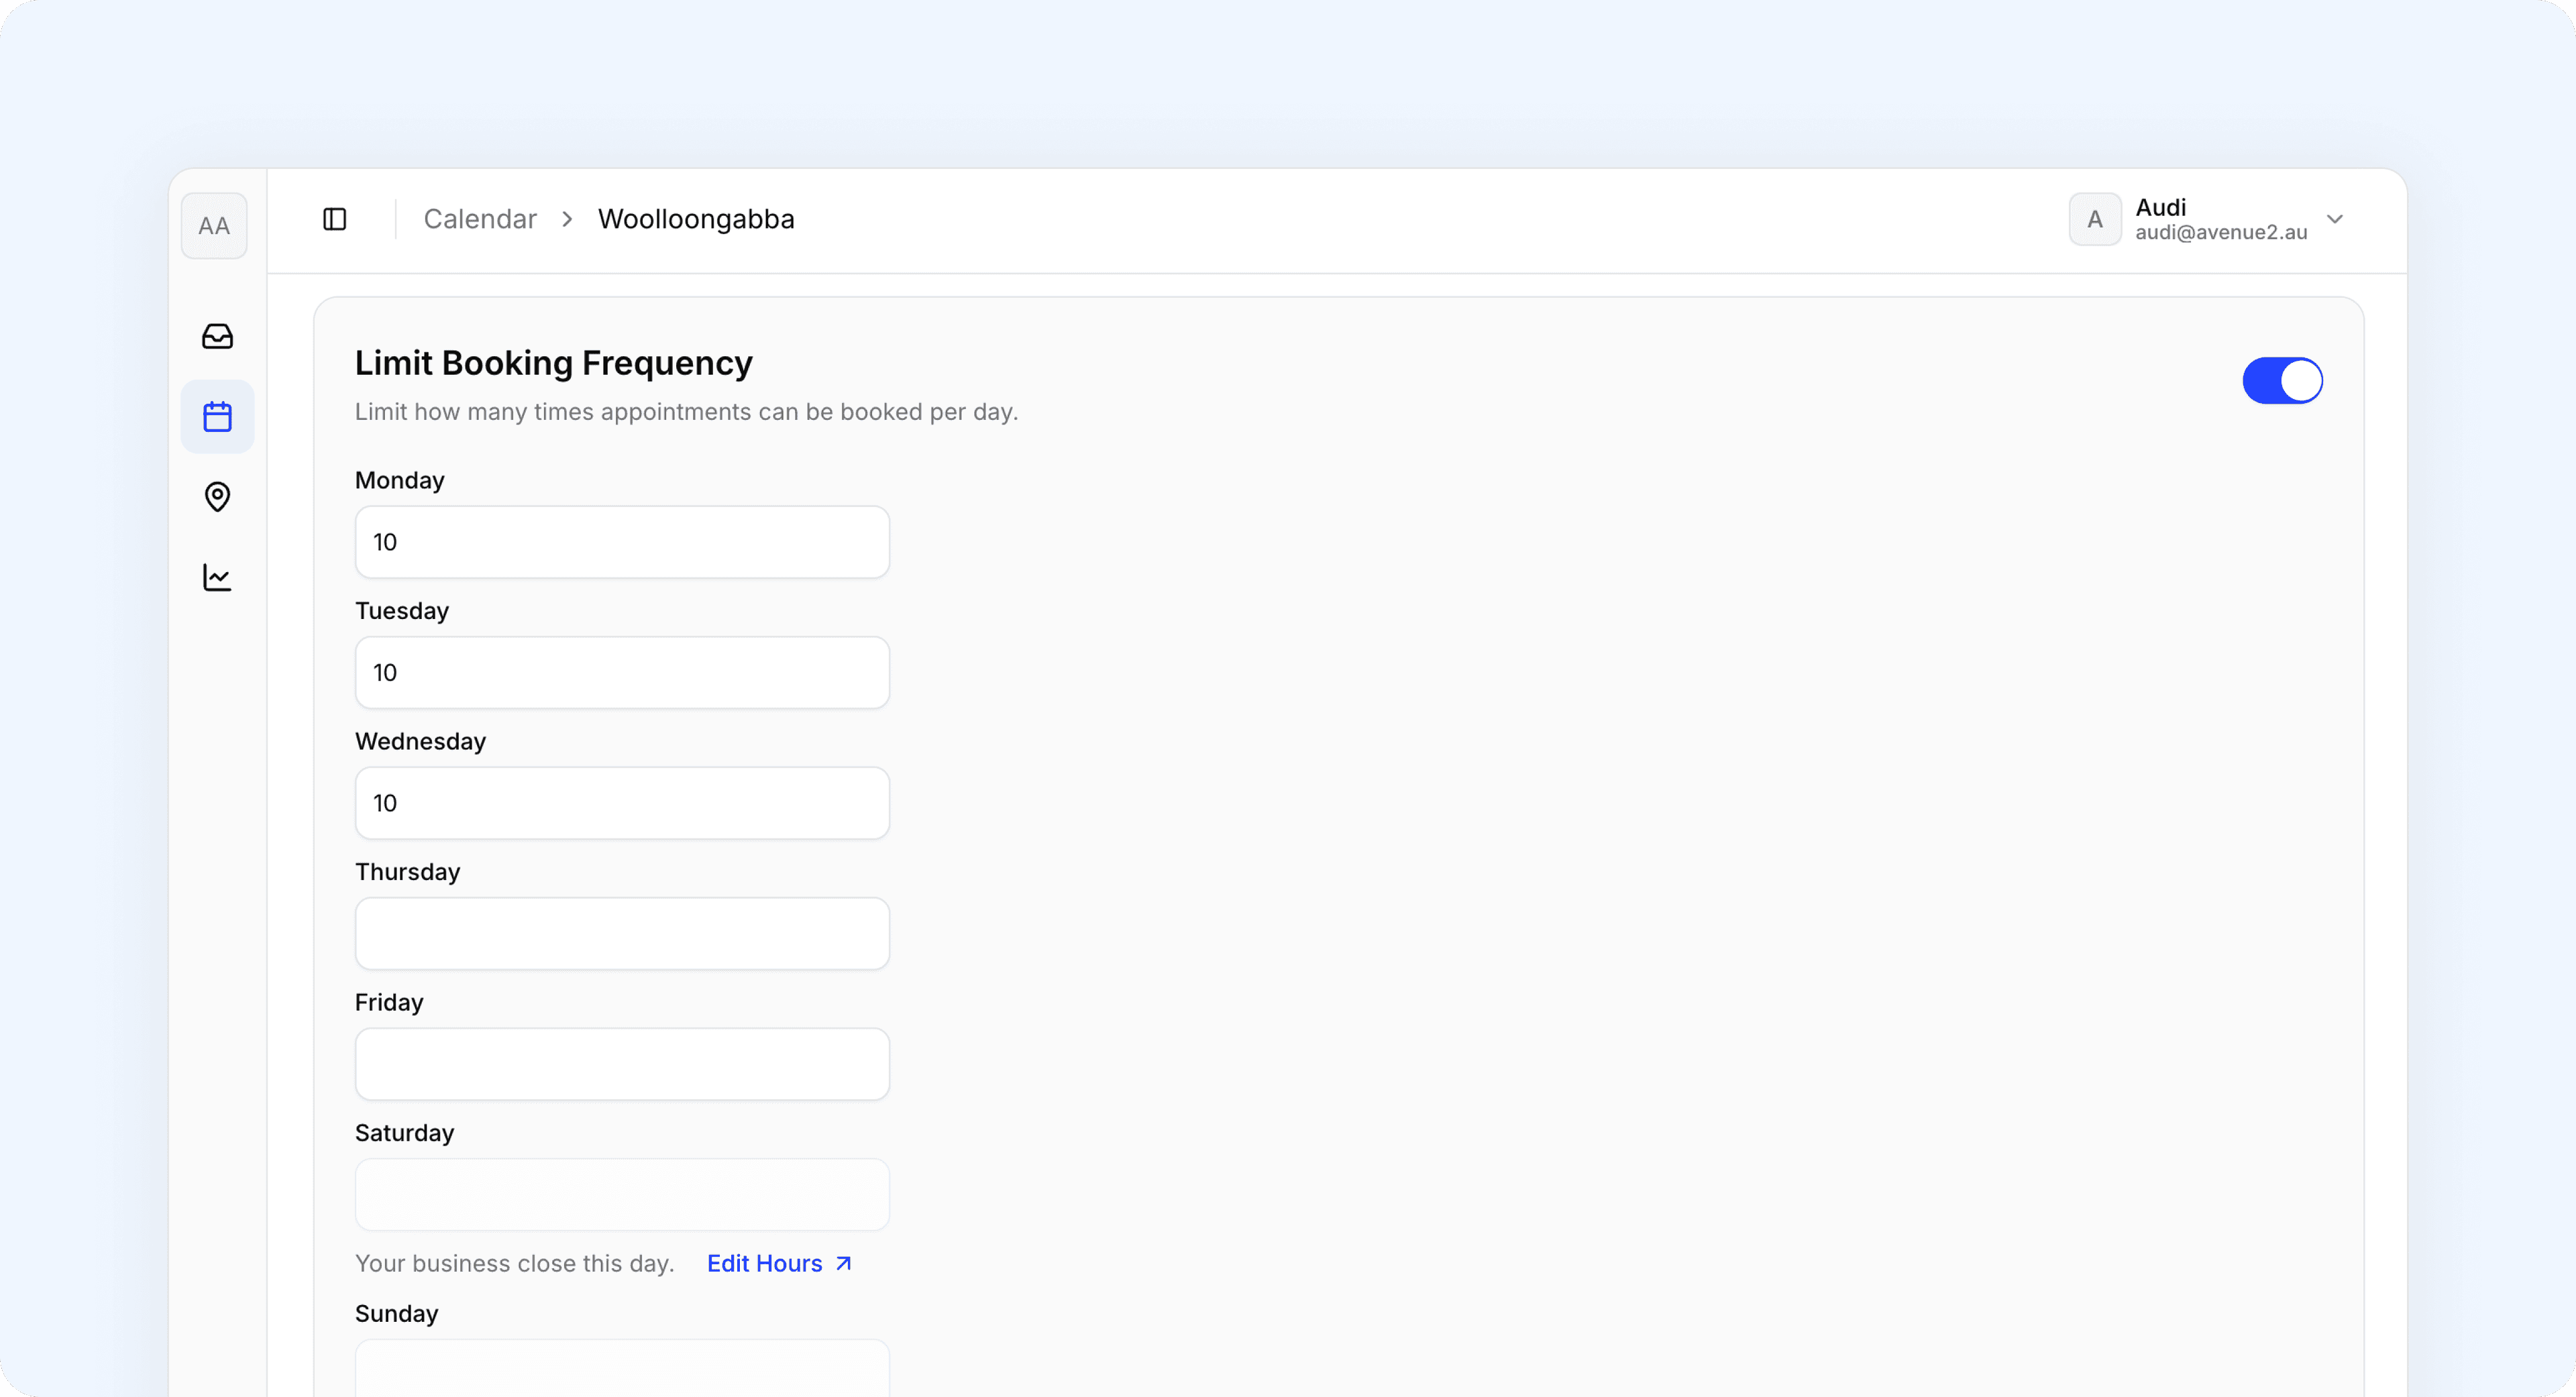Select the empty Thursday limit field

(622, 934)
